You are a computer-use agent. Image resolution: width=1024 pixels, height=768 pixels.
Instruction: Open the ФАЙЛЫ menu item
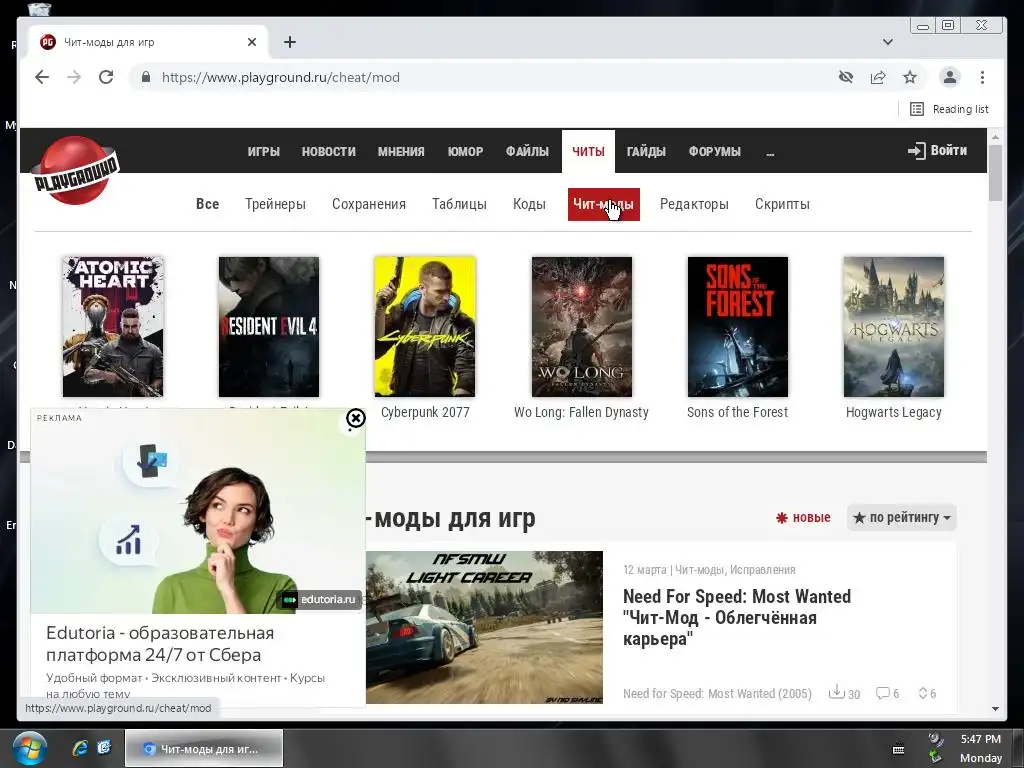pos(527,152)
